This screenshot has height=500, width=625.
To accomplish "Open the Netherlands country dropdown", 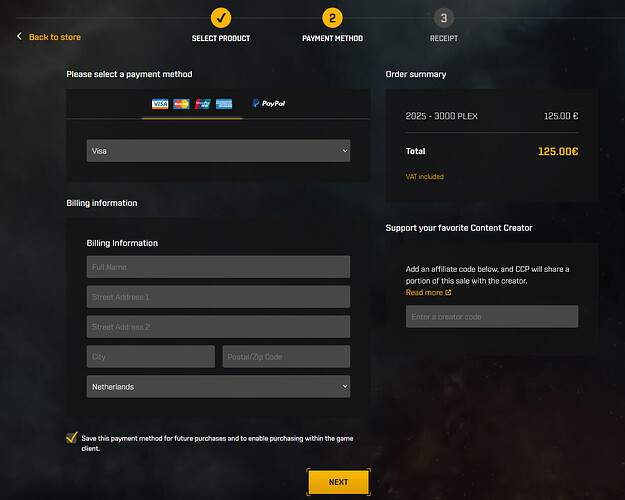I will click(x=218, y=386).
